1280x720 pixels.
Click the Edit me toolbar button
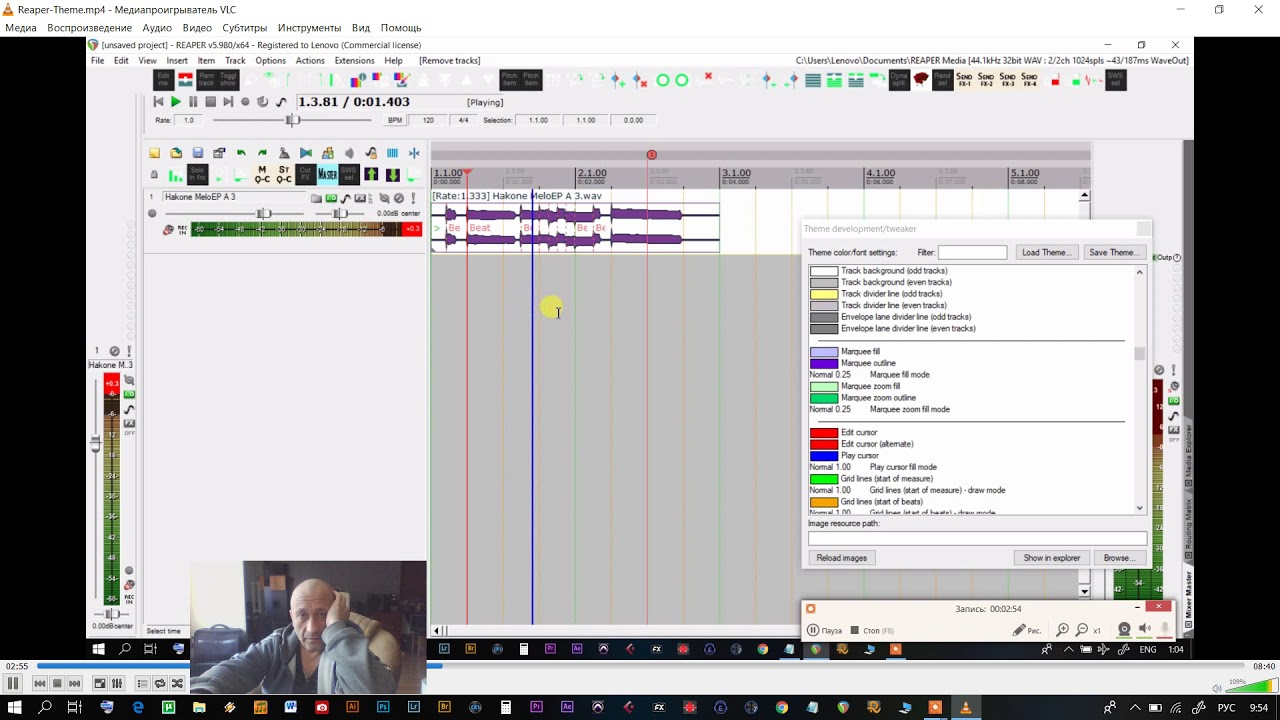click(161, 80)
